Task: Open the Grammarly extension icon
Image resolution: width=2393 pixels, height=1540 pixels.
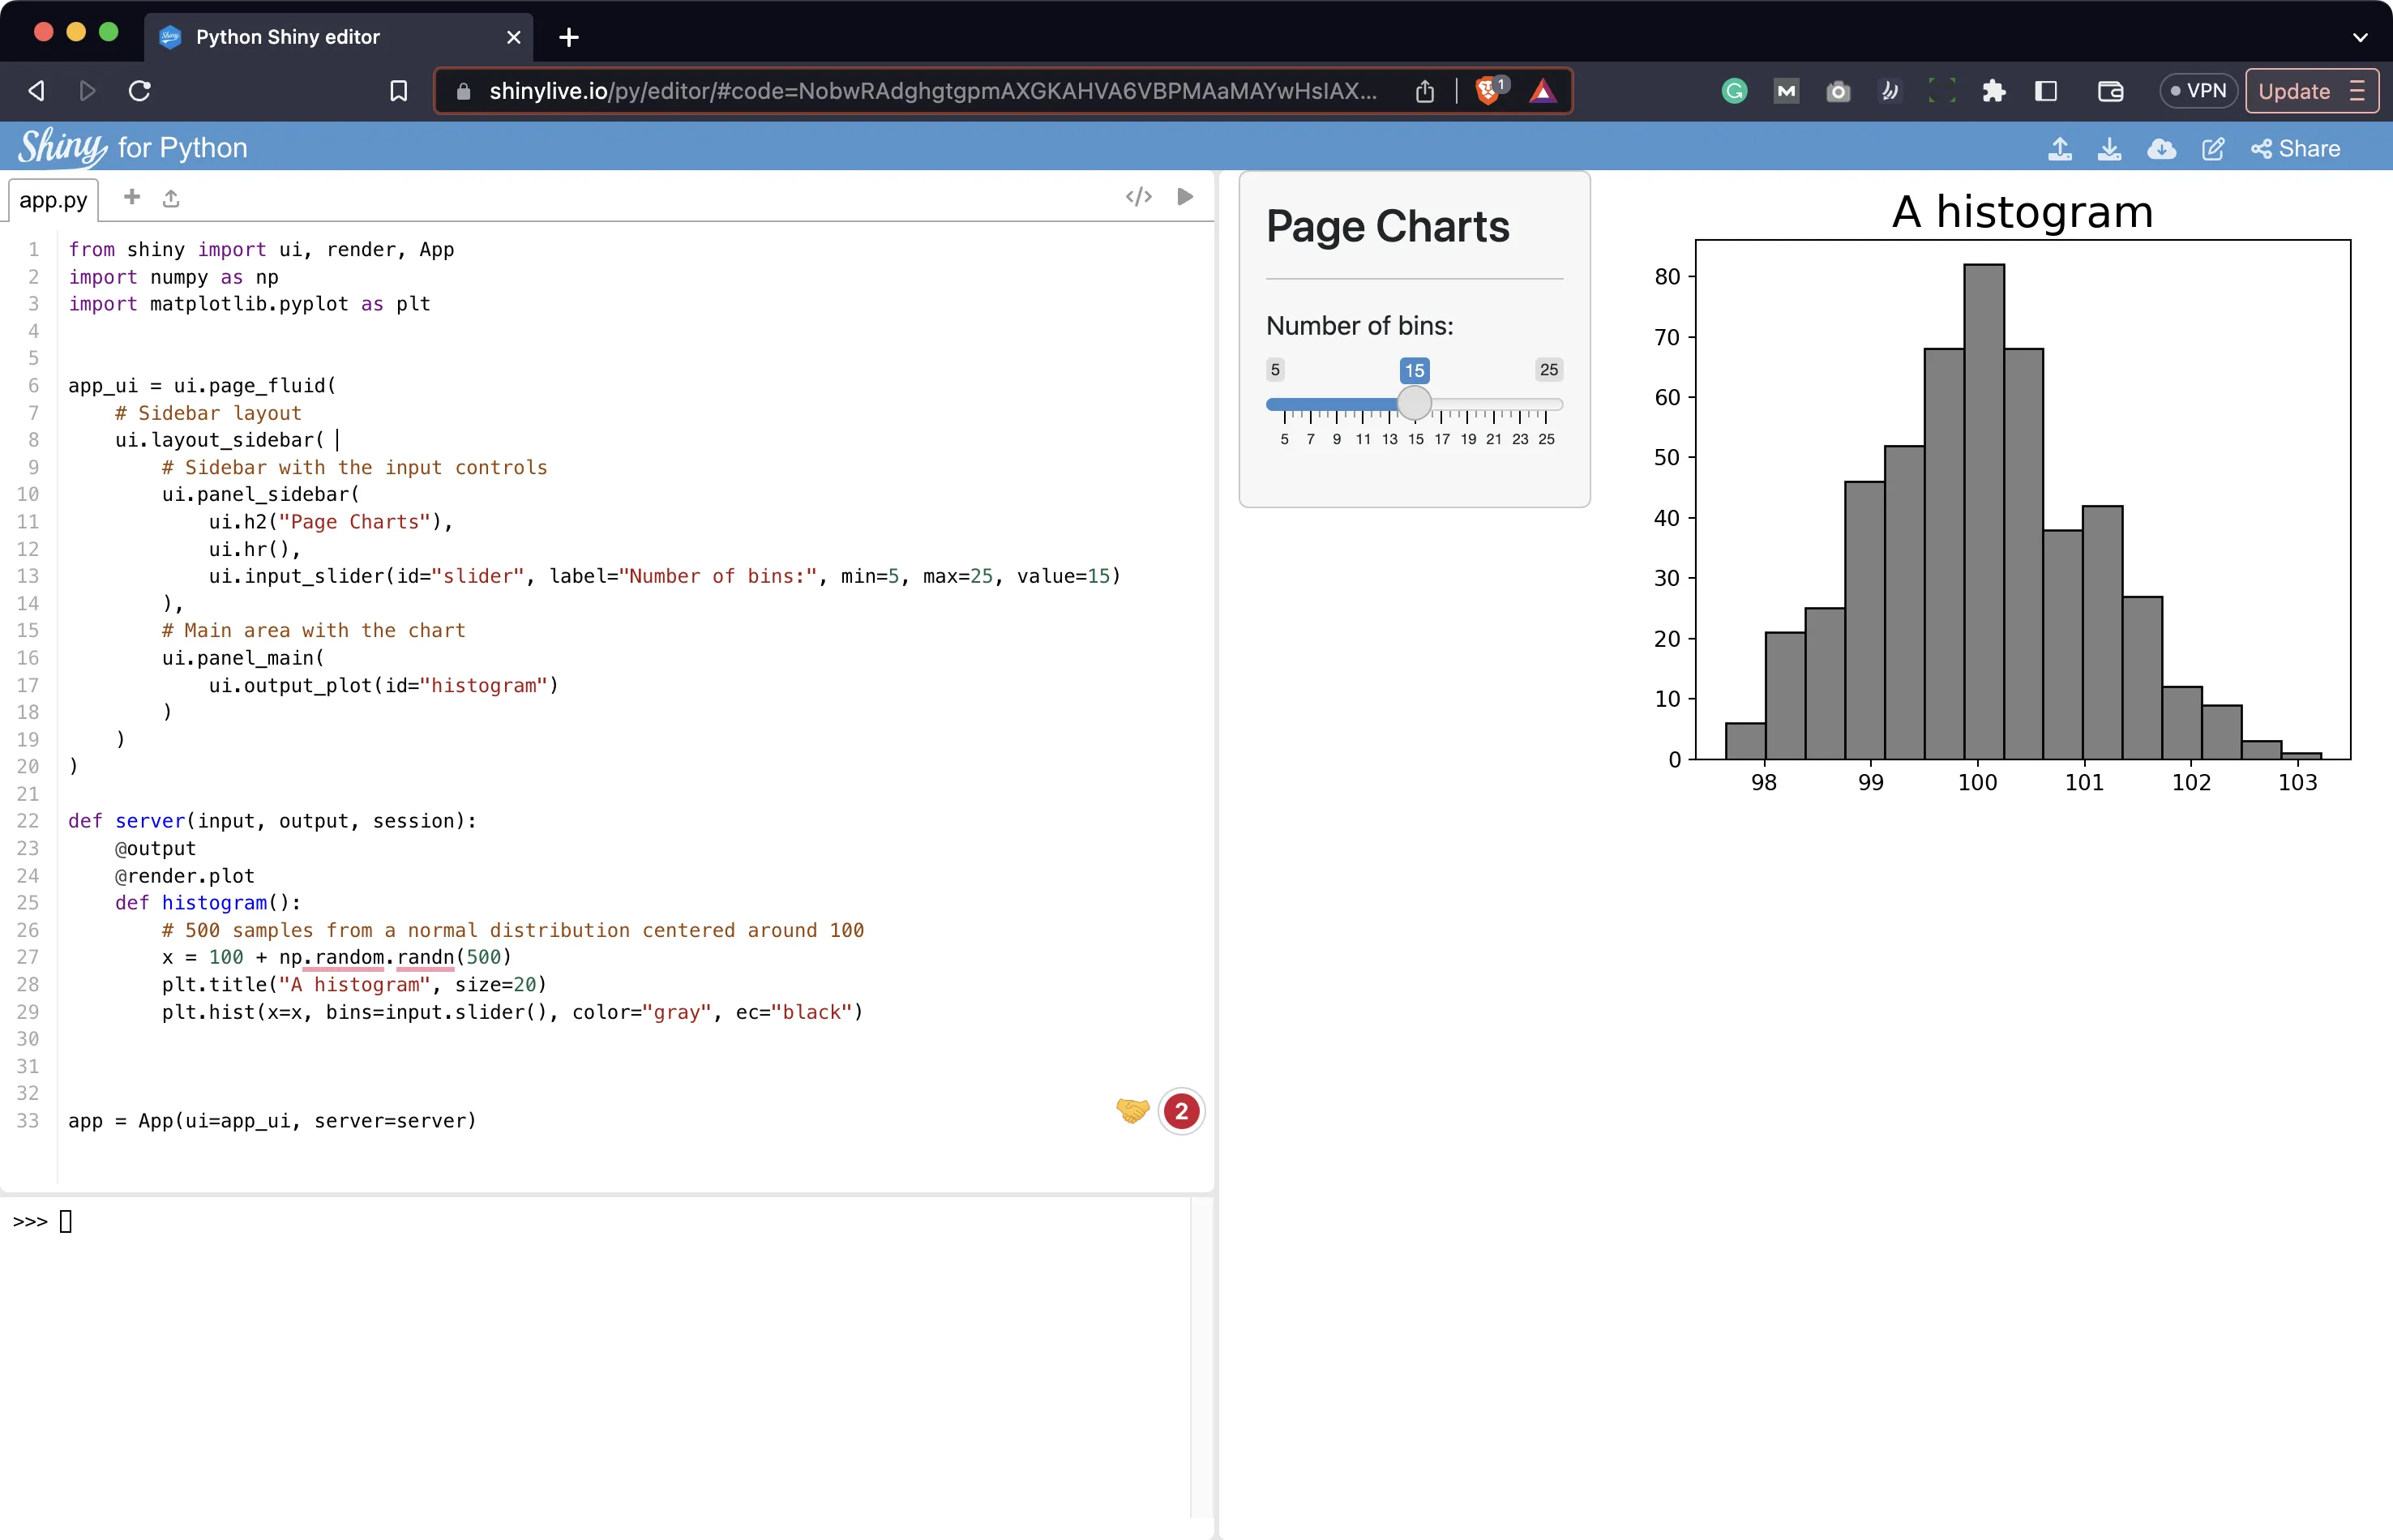Action: pyautogui.click(x=1734, y=91)
